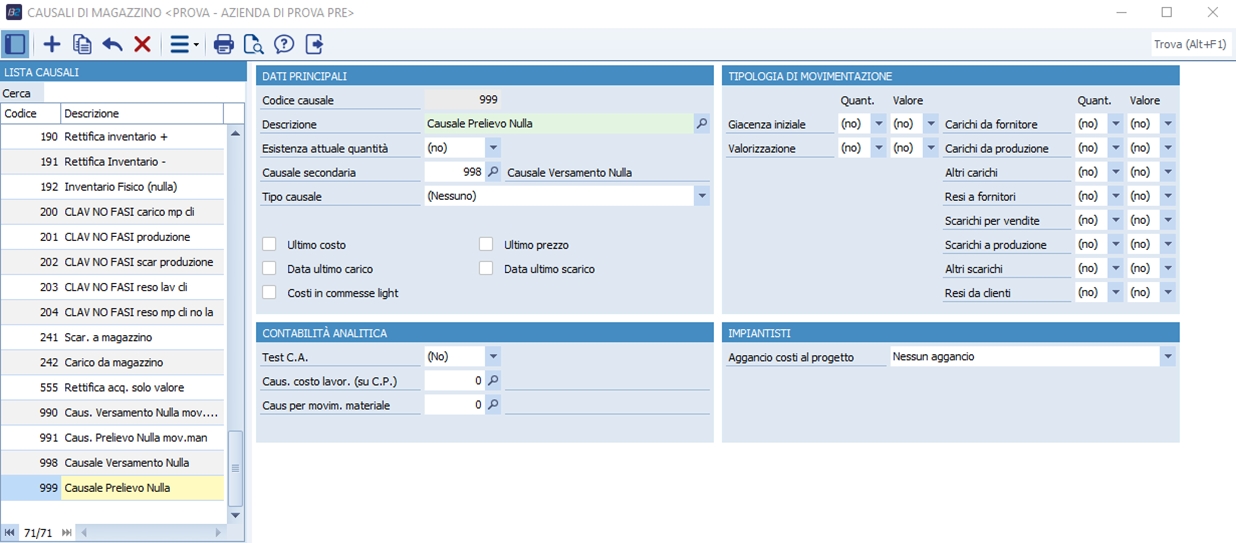The width and height of the screenshot is (1236, 543).
Task: Open print preview icon
Action: [x=254, y=44]
